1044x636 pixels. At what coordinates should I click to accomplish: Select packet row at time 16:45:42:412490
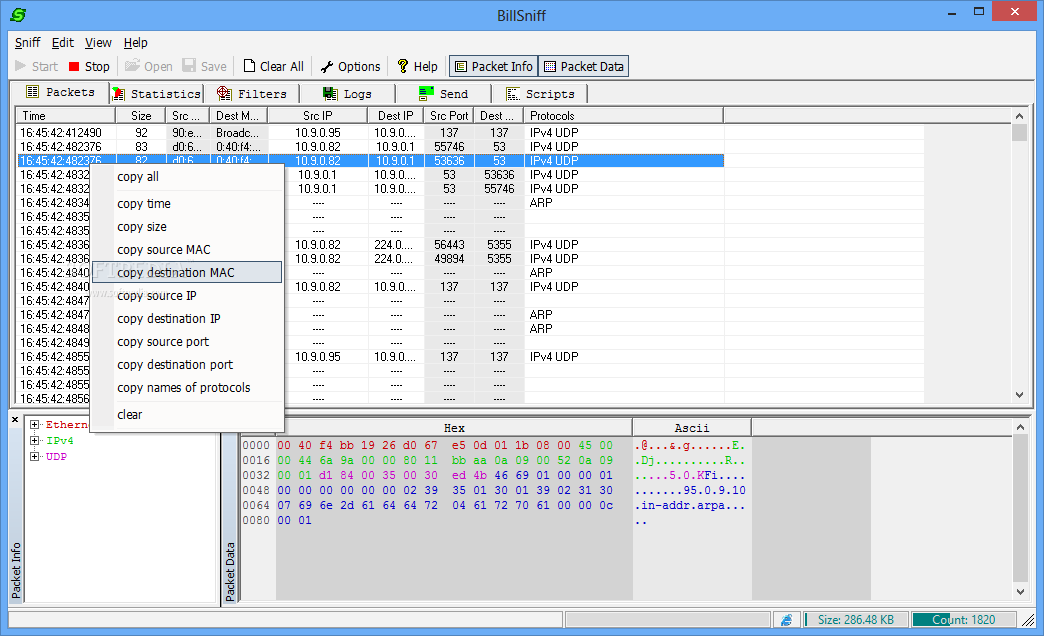click(x=370, y=133)
